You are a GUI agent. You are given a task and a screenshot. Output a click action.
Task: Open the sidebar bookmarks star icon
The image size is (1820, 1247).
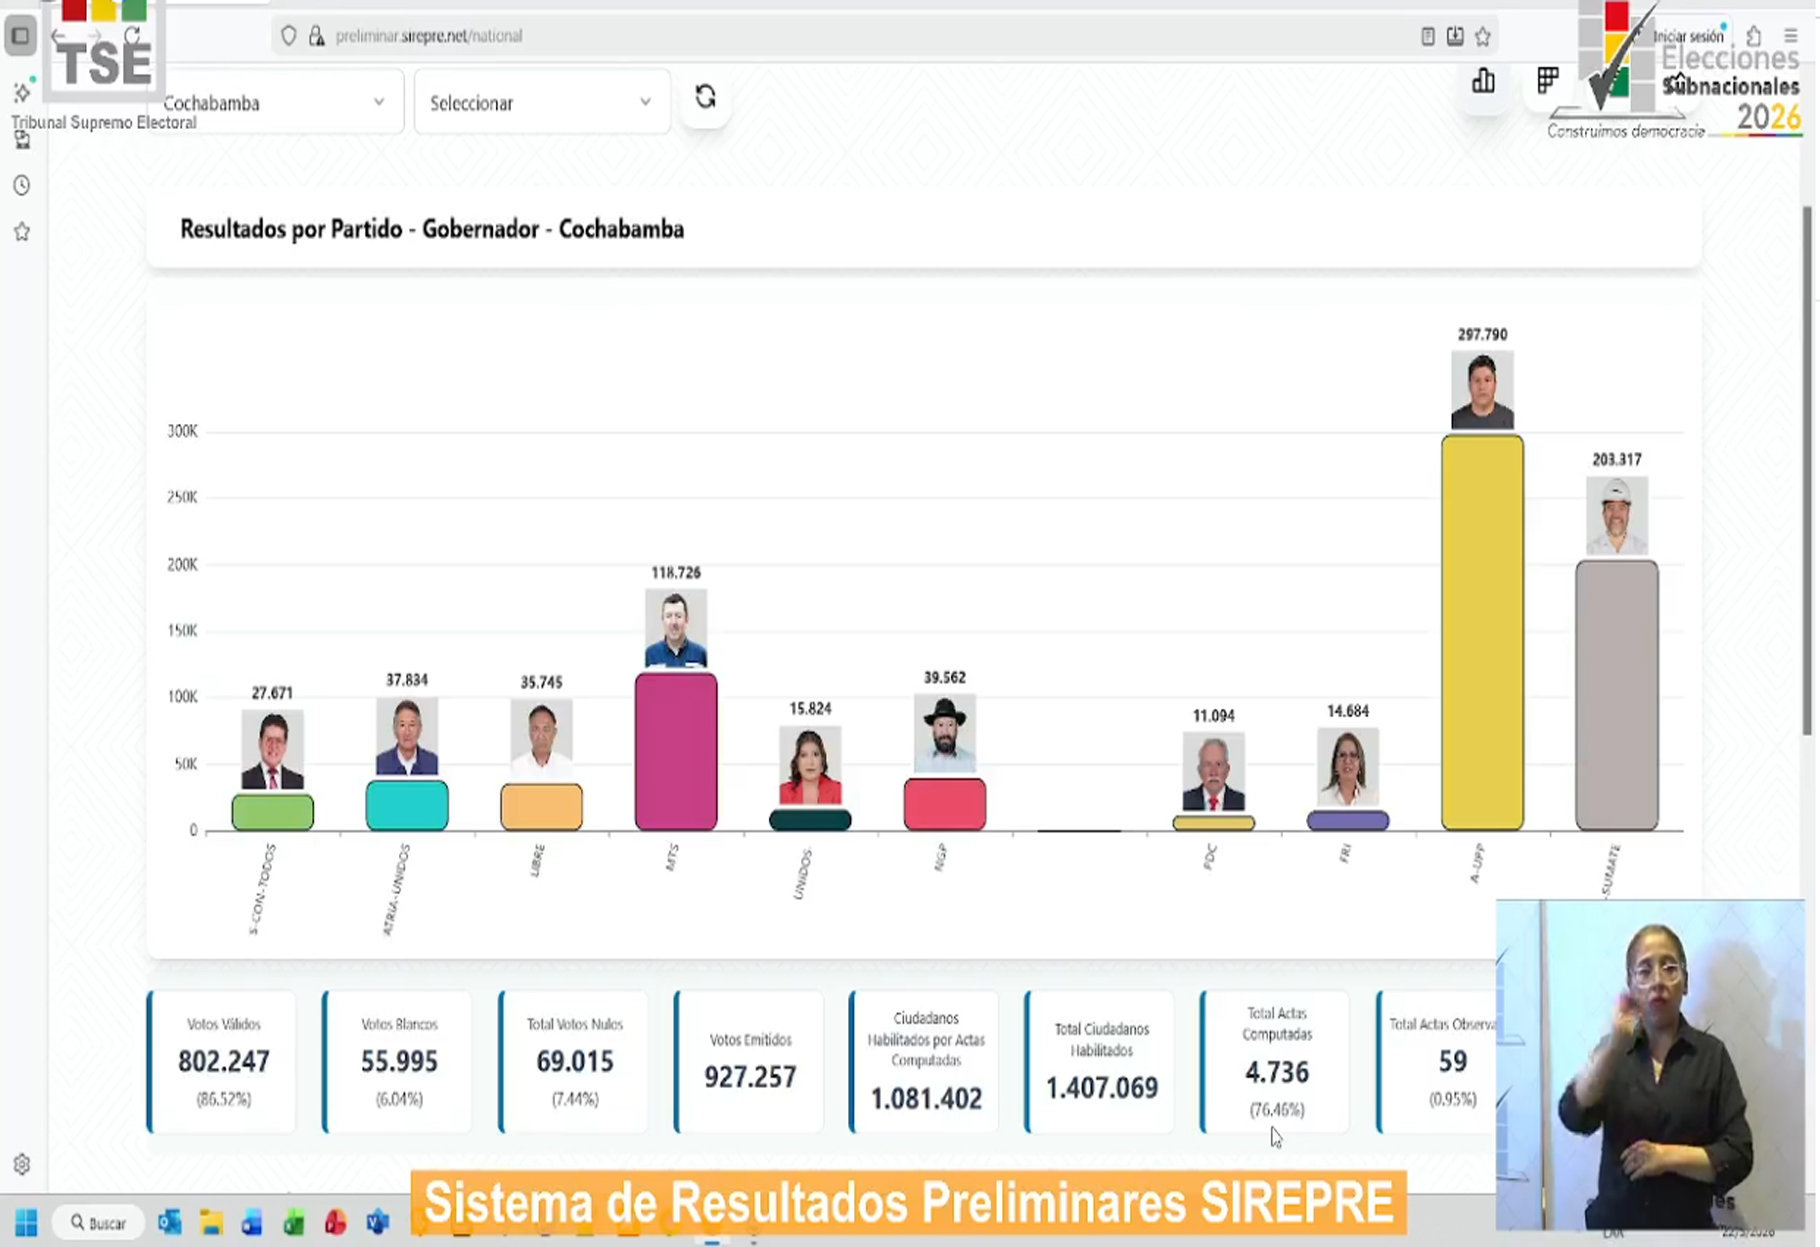pyautogui.click(x=21, y=232)
